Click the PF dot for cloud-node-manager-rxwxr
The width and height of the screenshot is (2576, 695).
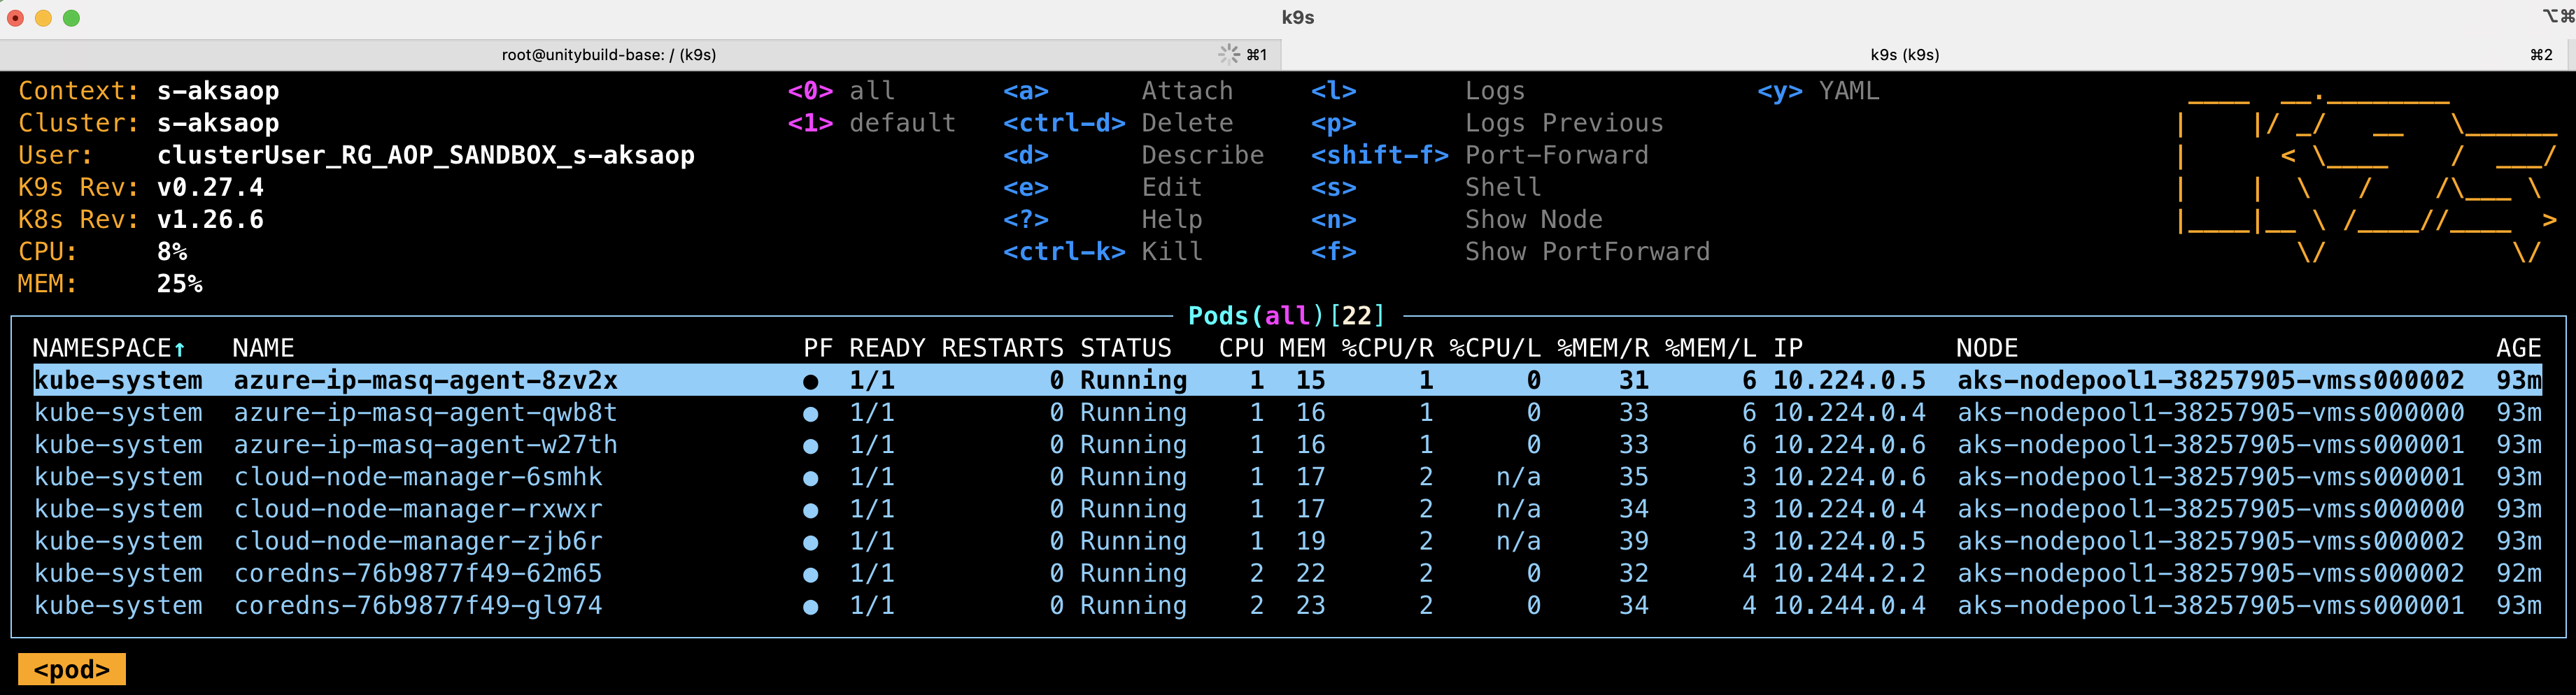click(810, 510)
